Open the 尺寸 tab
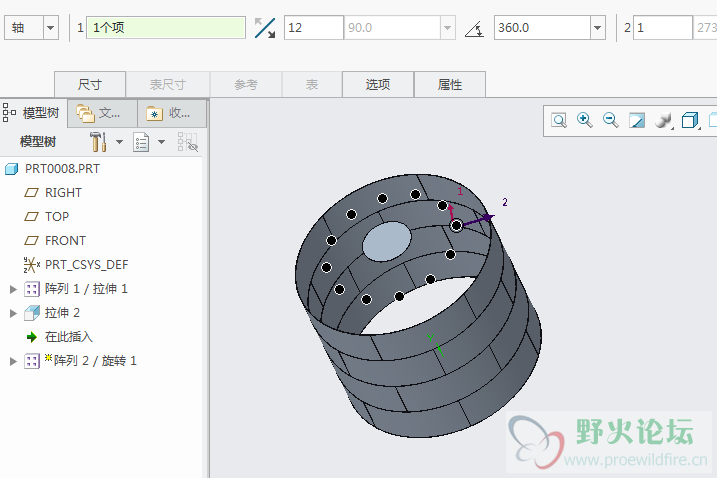 pos(90,84)
